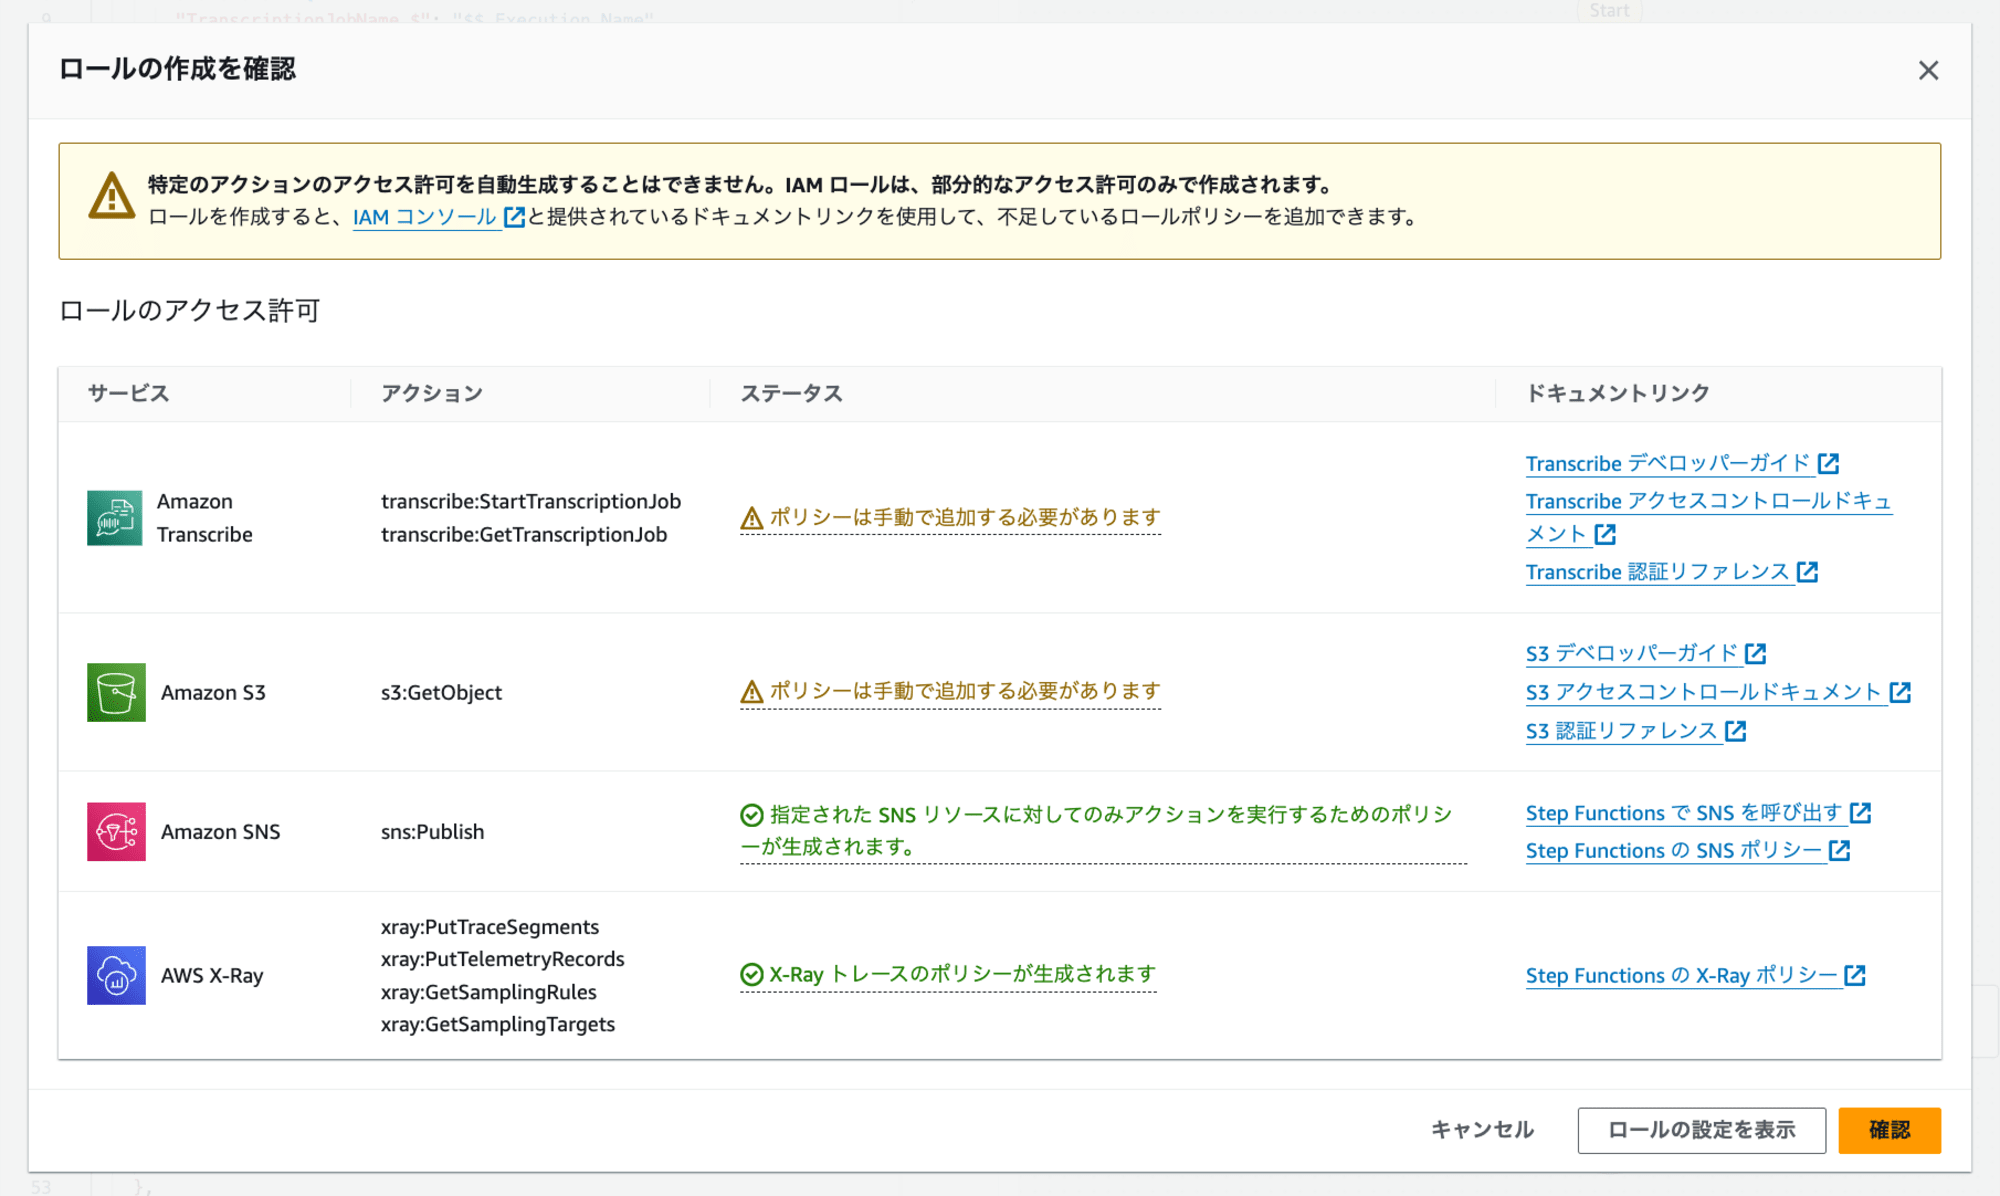Click xray:GetSamplingRules action text
This screenshot has width=2000, height=1196.
(489, 992)
